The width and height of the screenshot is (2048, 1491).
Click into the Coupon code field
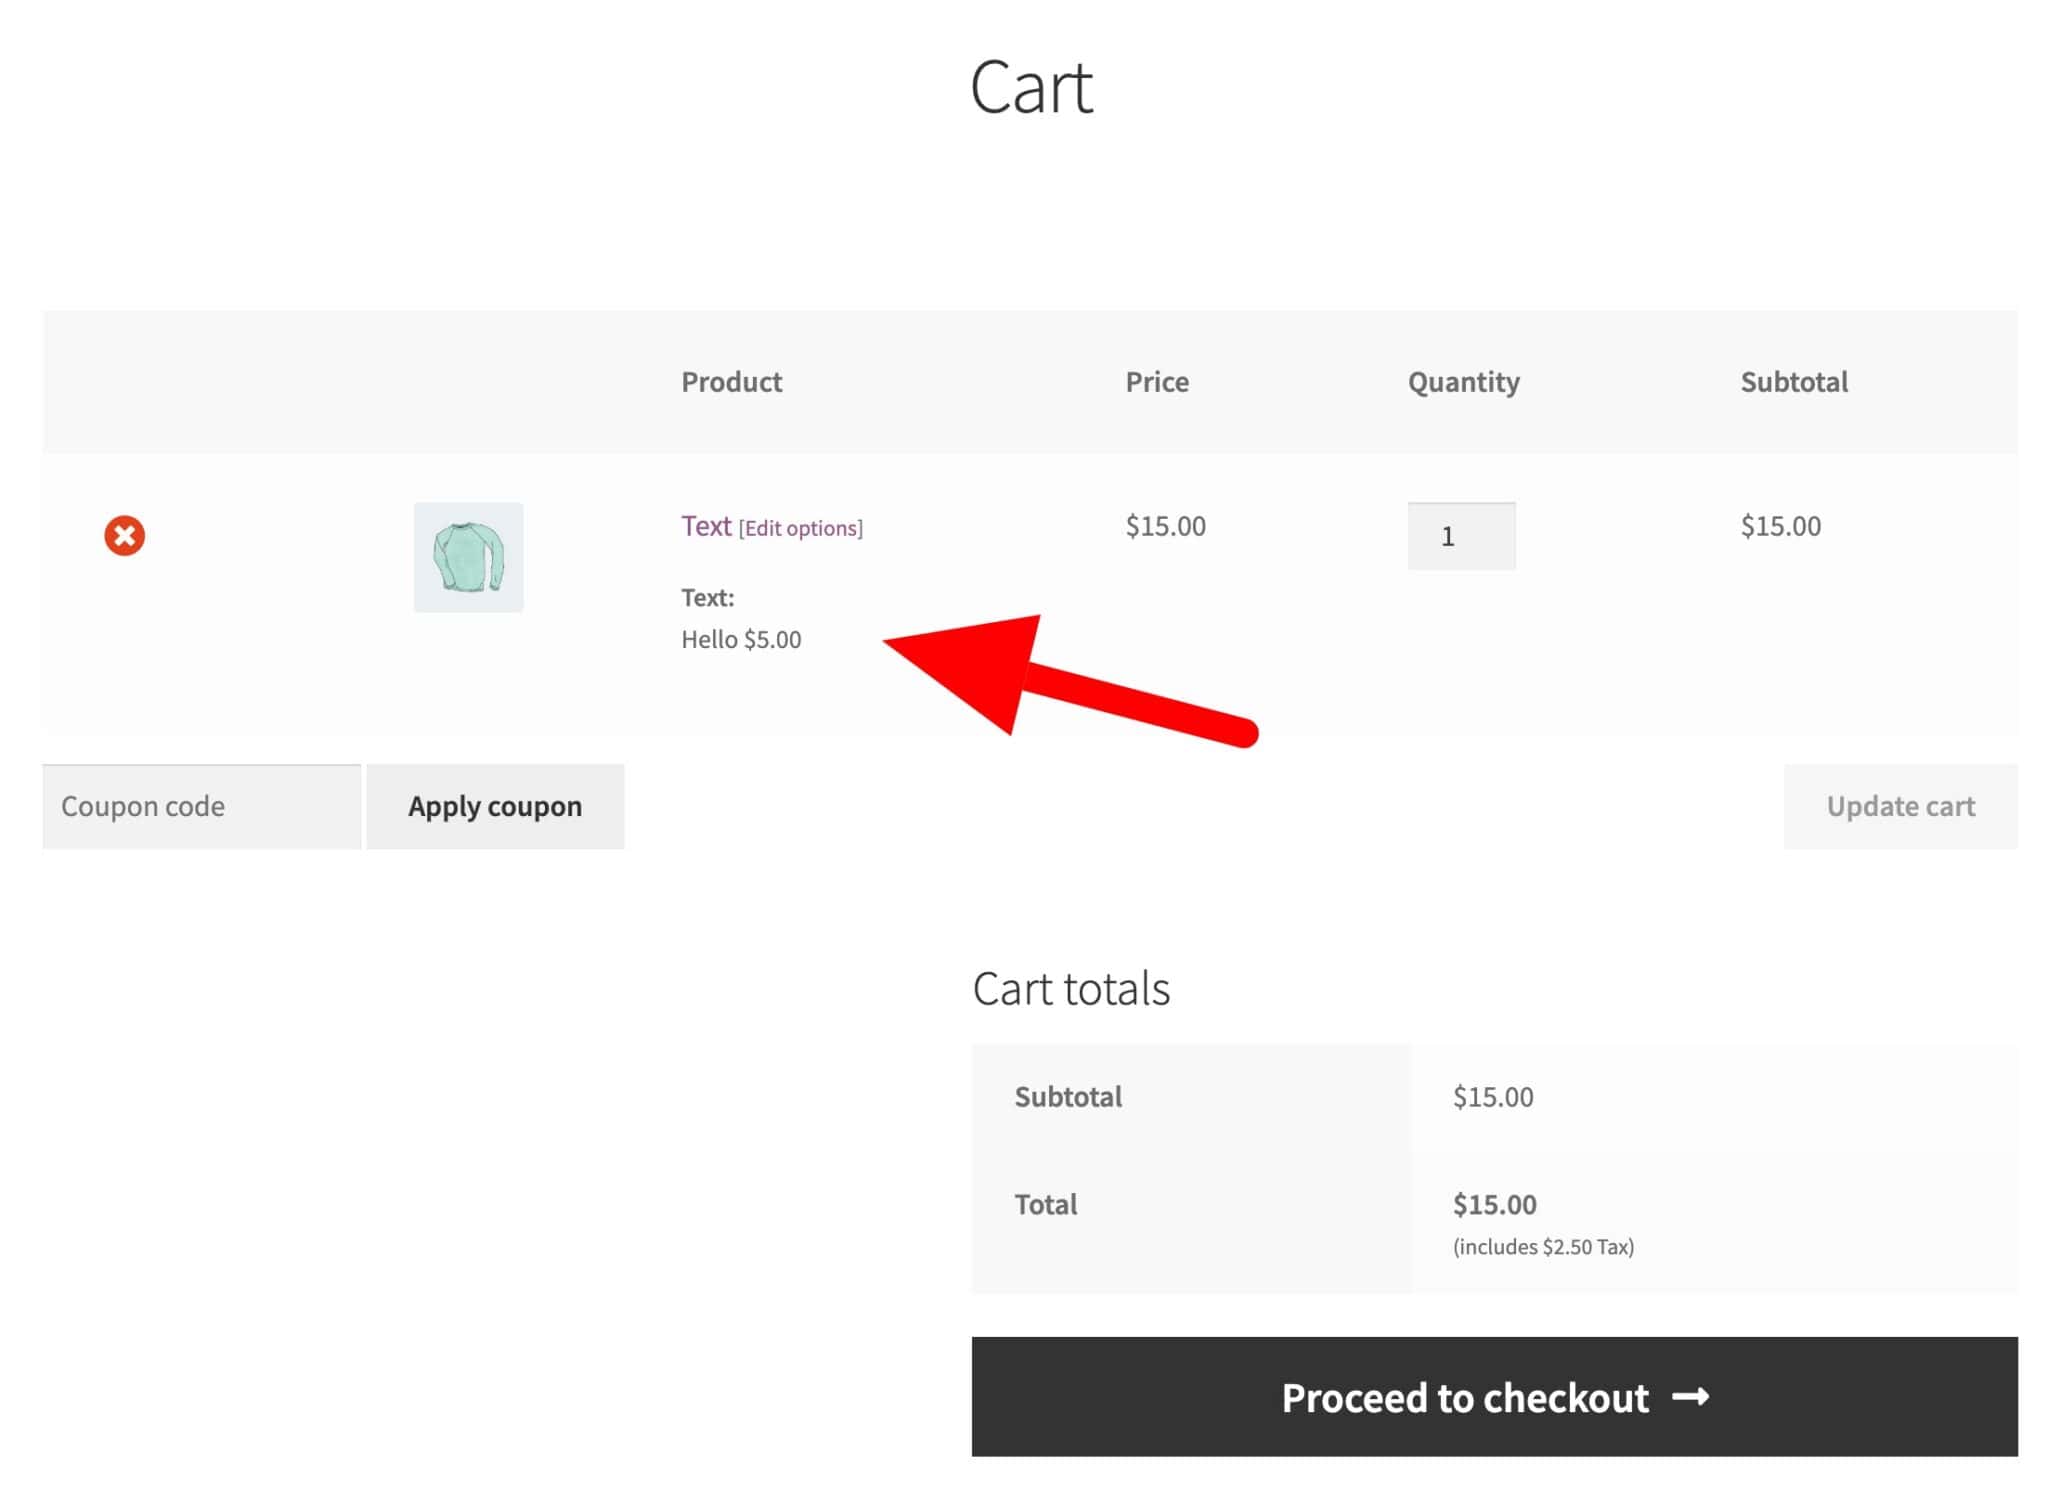pos(201,806)
